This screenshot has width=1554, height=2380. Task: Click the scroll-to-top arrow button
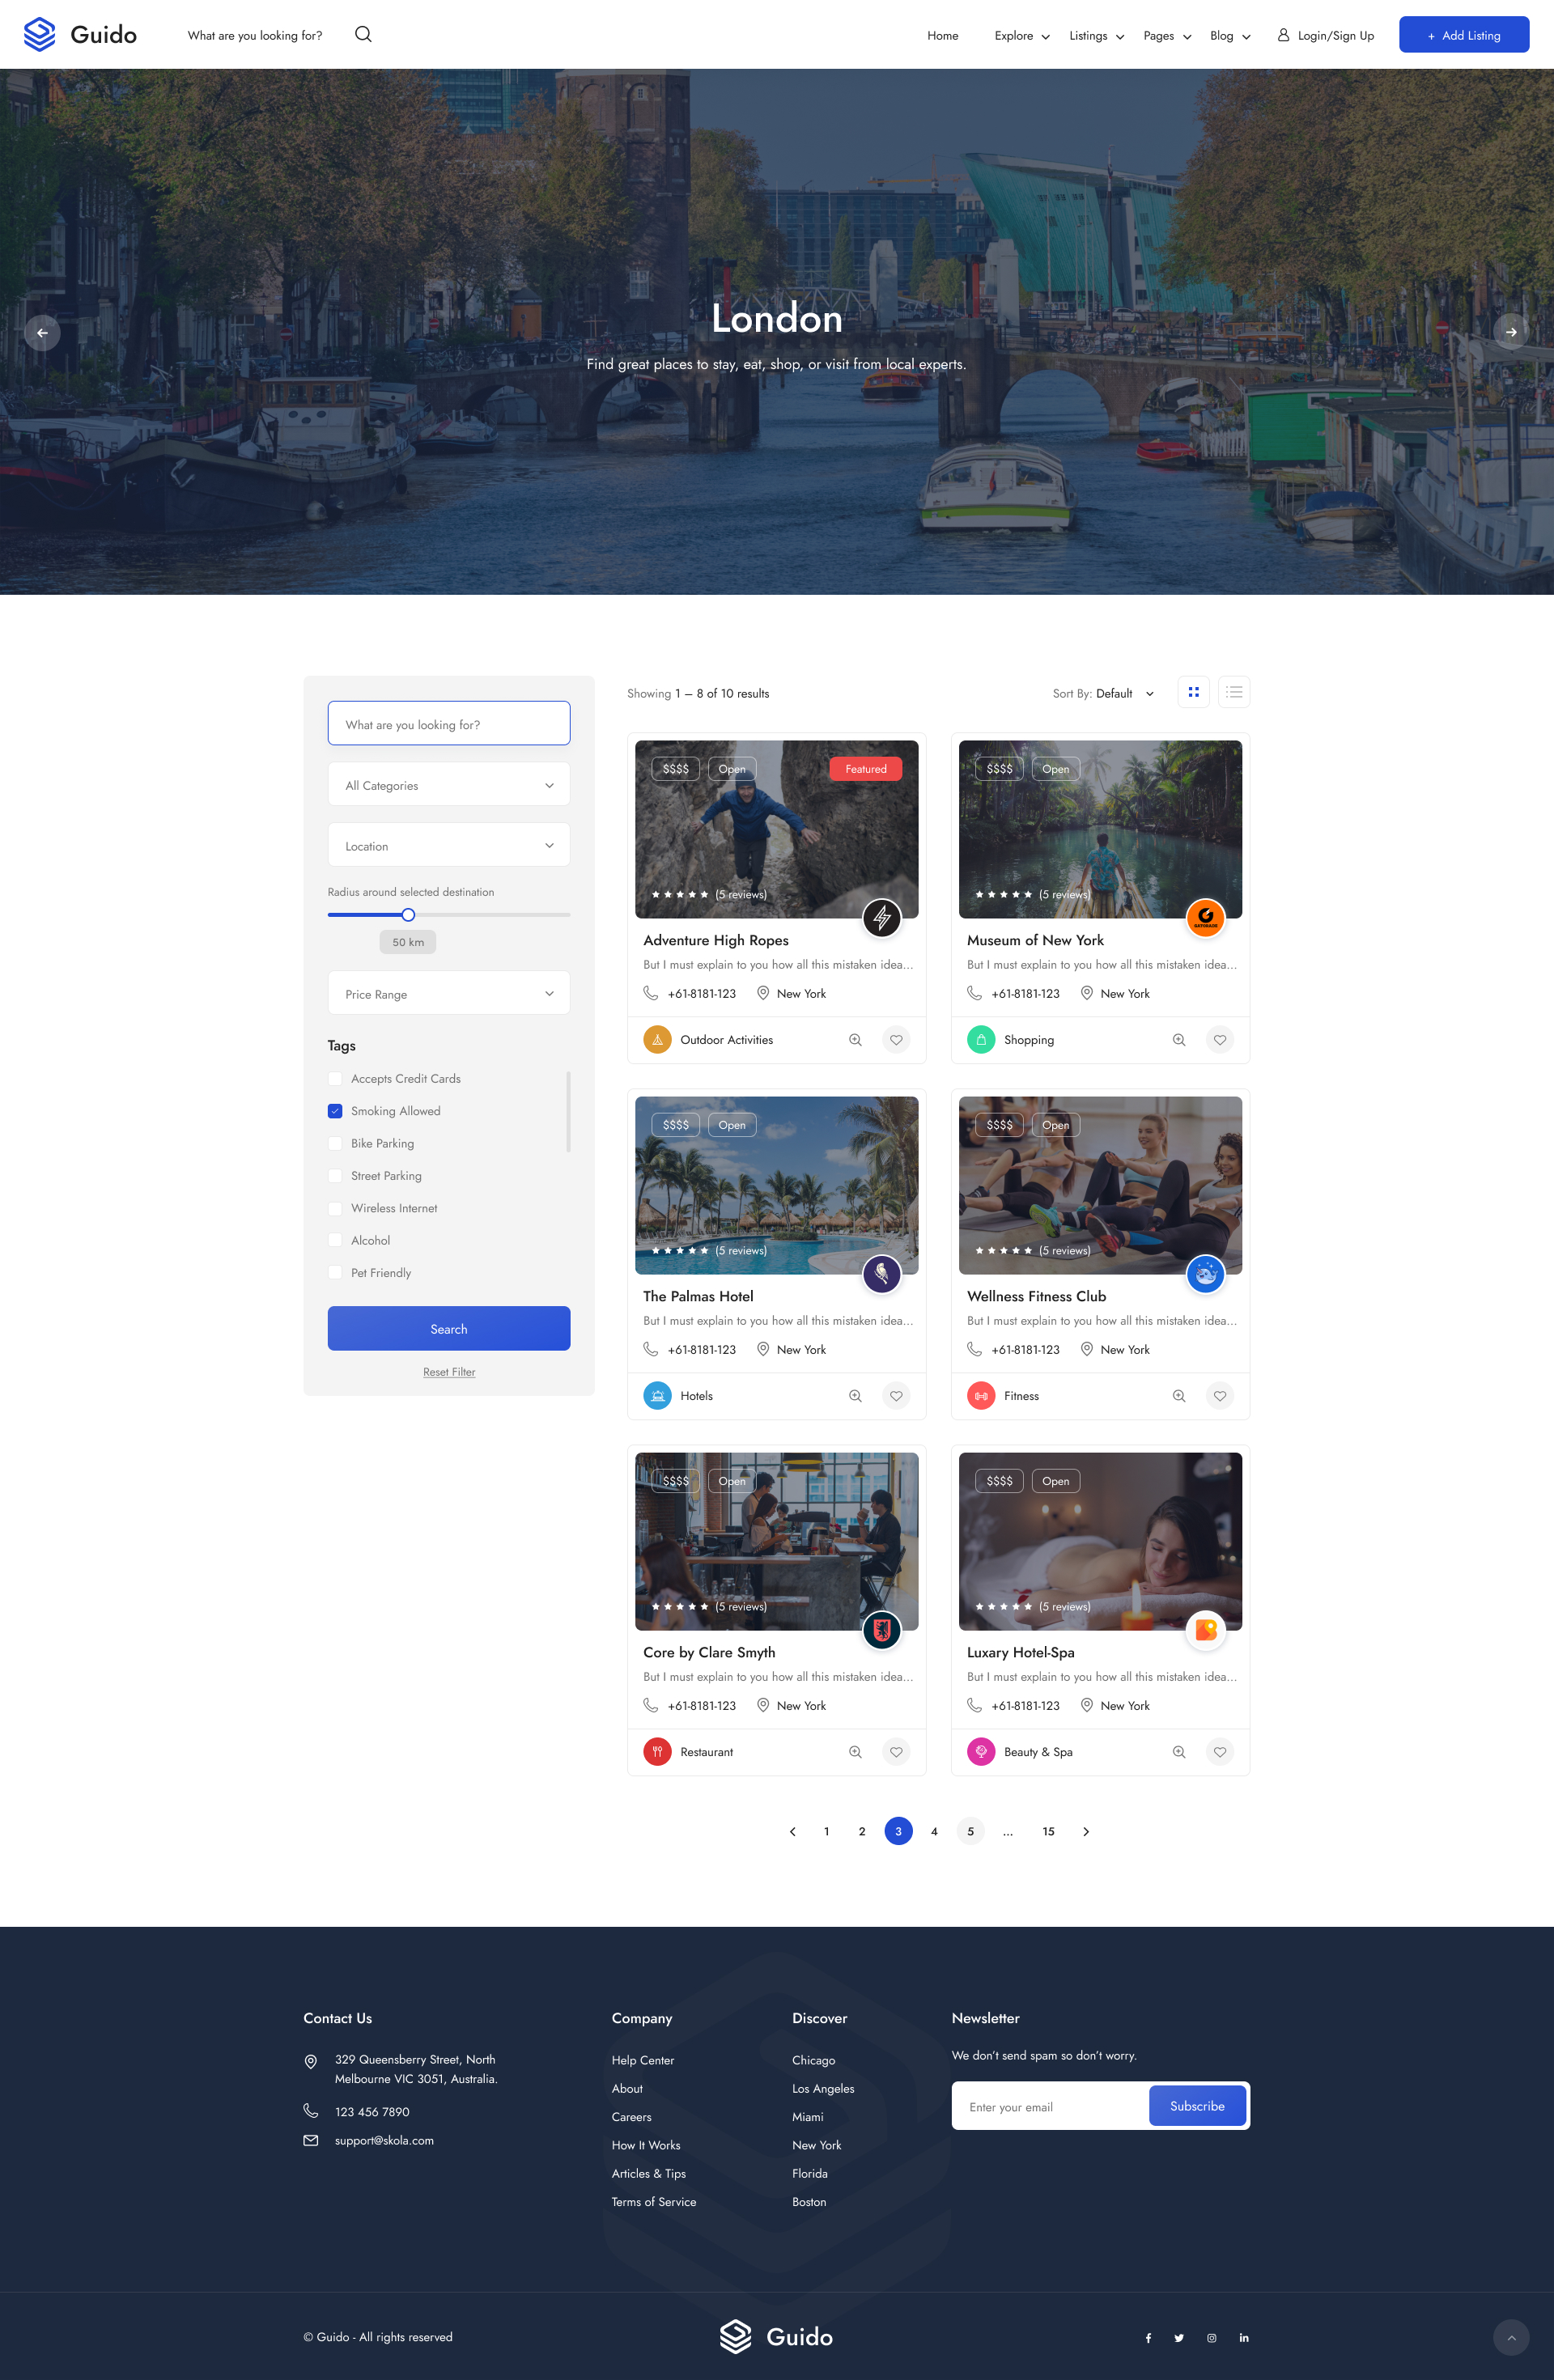(x=1510, y=2338)
